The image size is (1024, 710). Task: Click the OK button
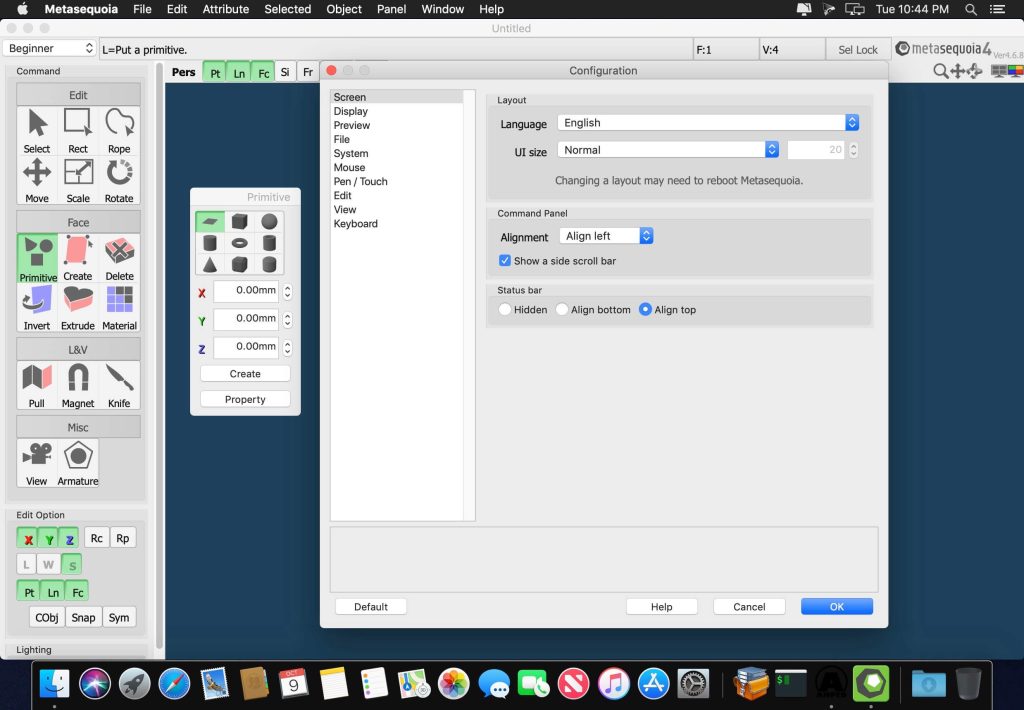pyautogui.click(x=836, y=606)
